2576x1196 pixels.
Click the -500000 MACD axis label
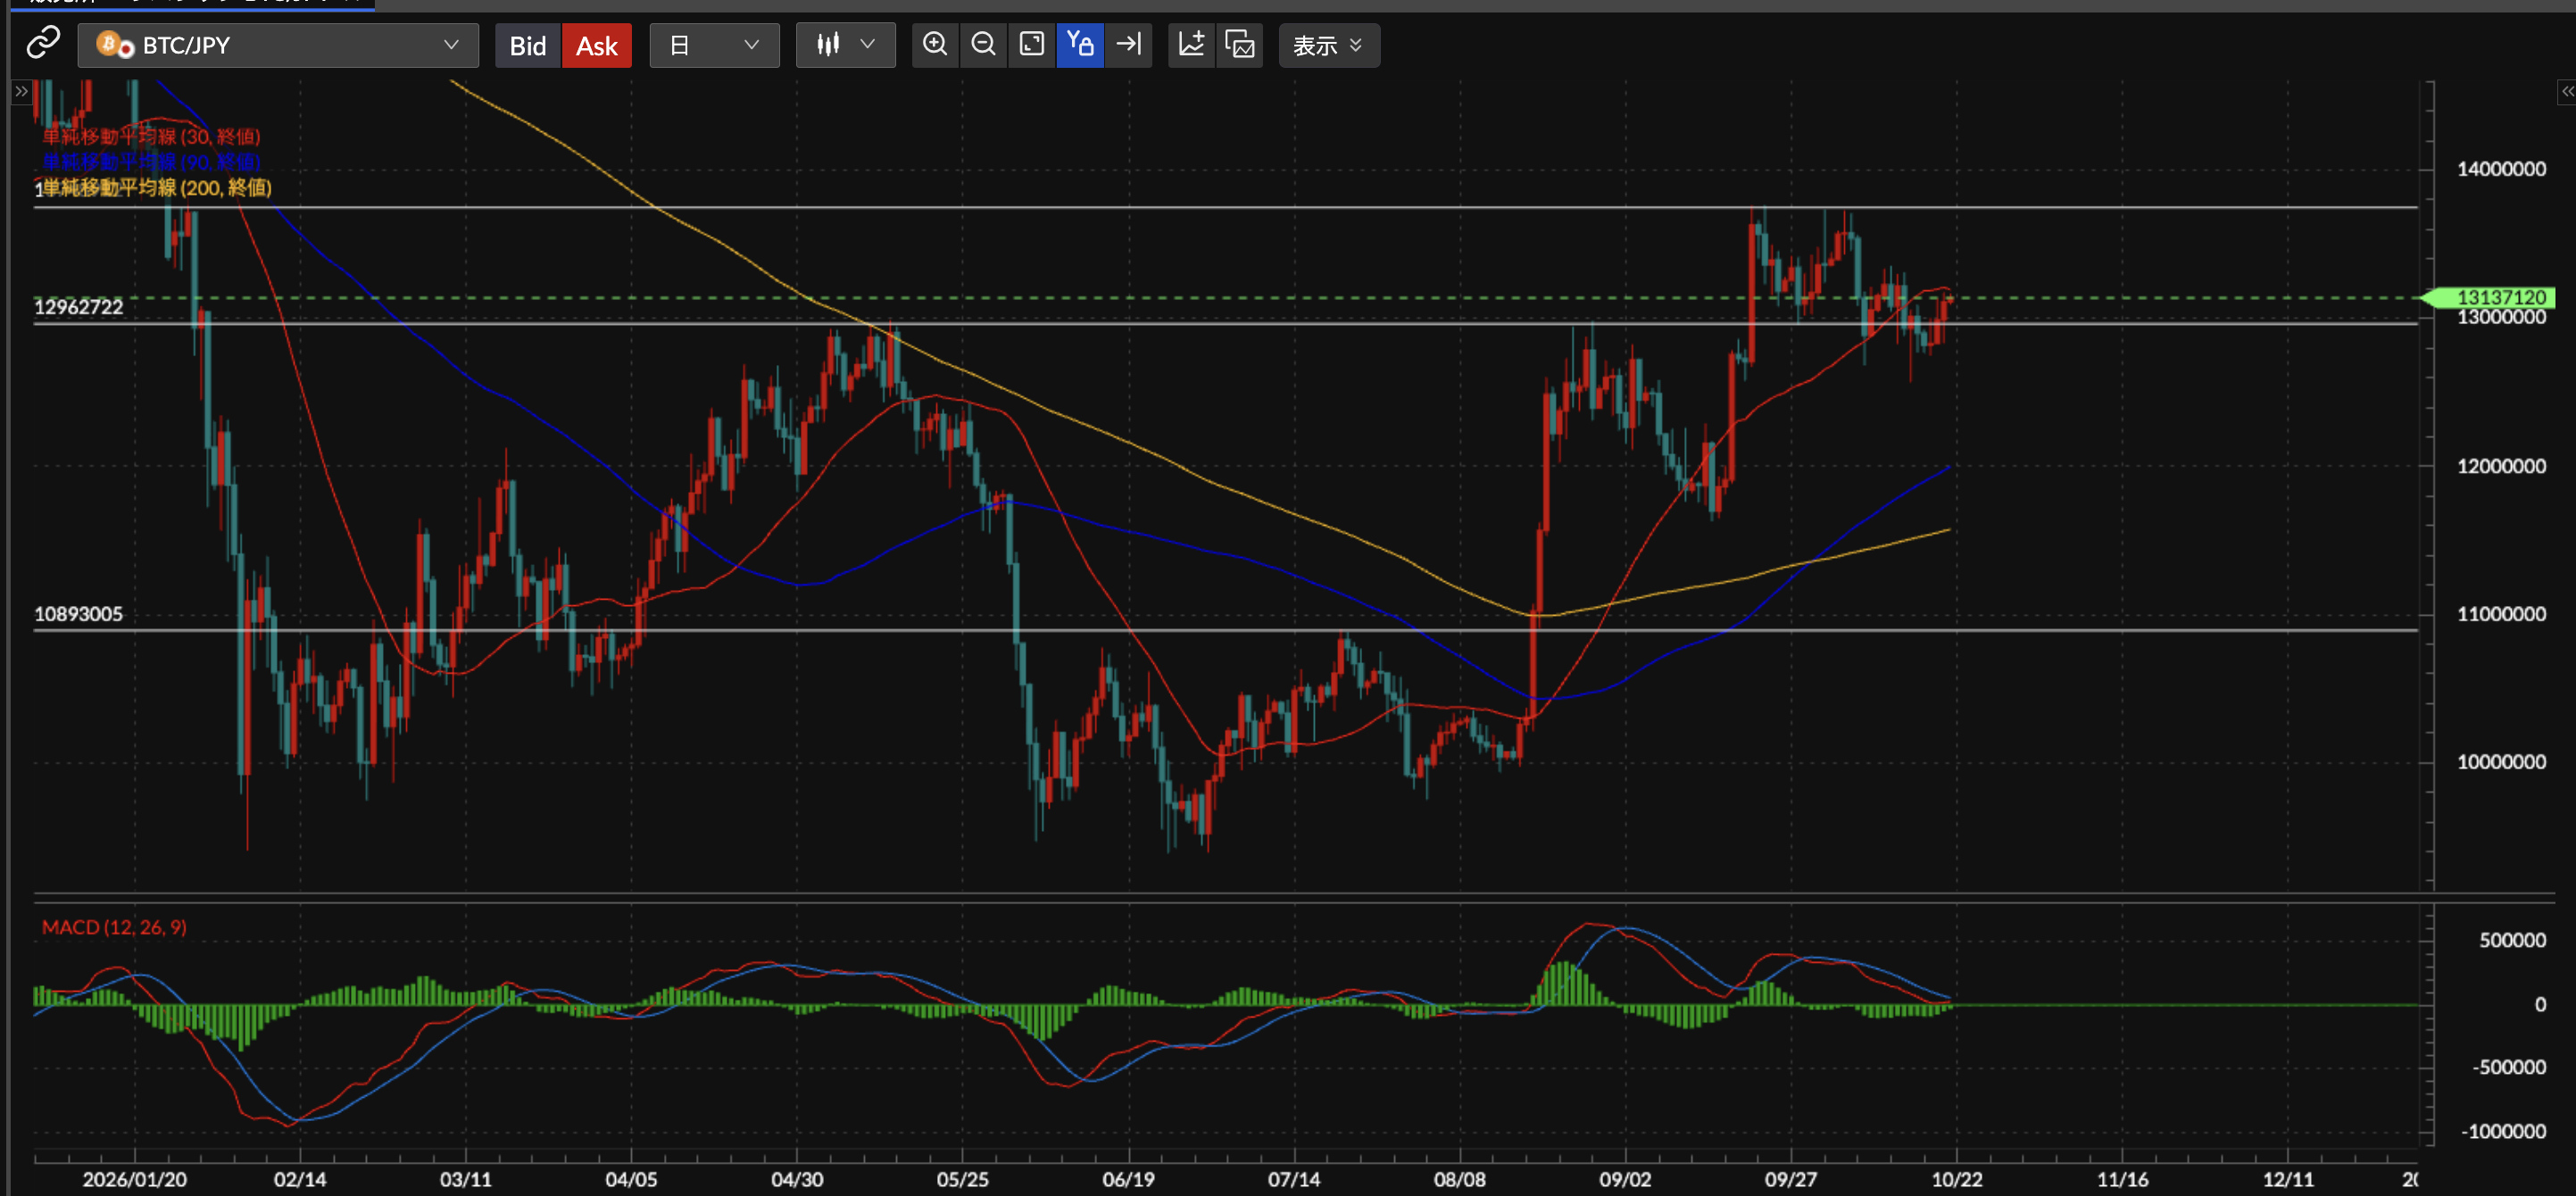[x=2509, y=1067]
